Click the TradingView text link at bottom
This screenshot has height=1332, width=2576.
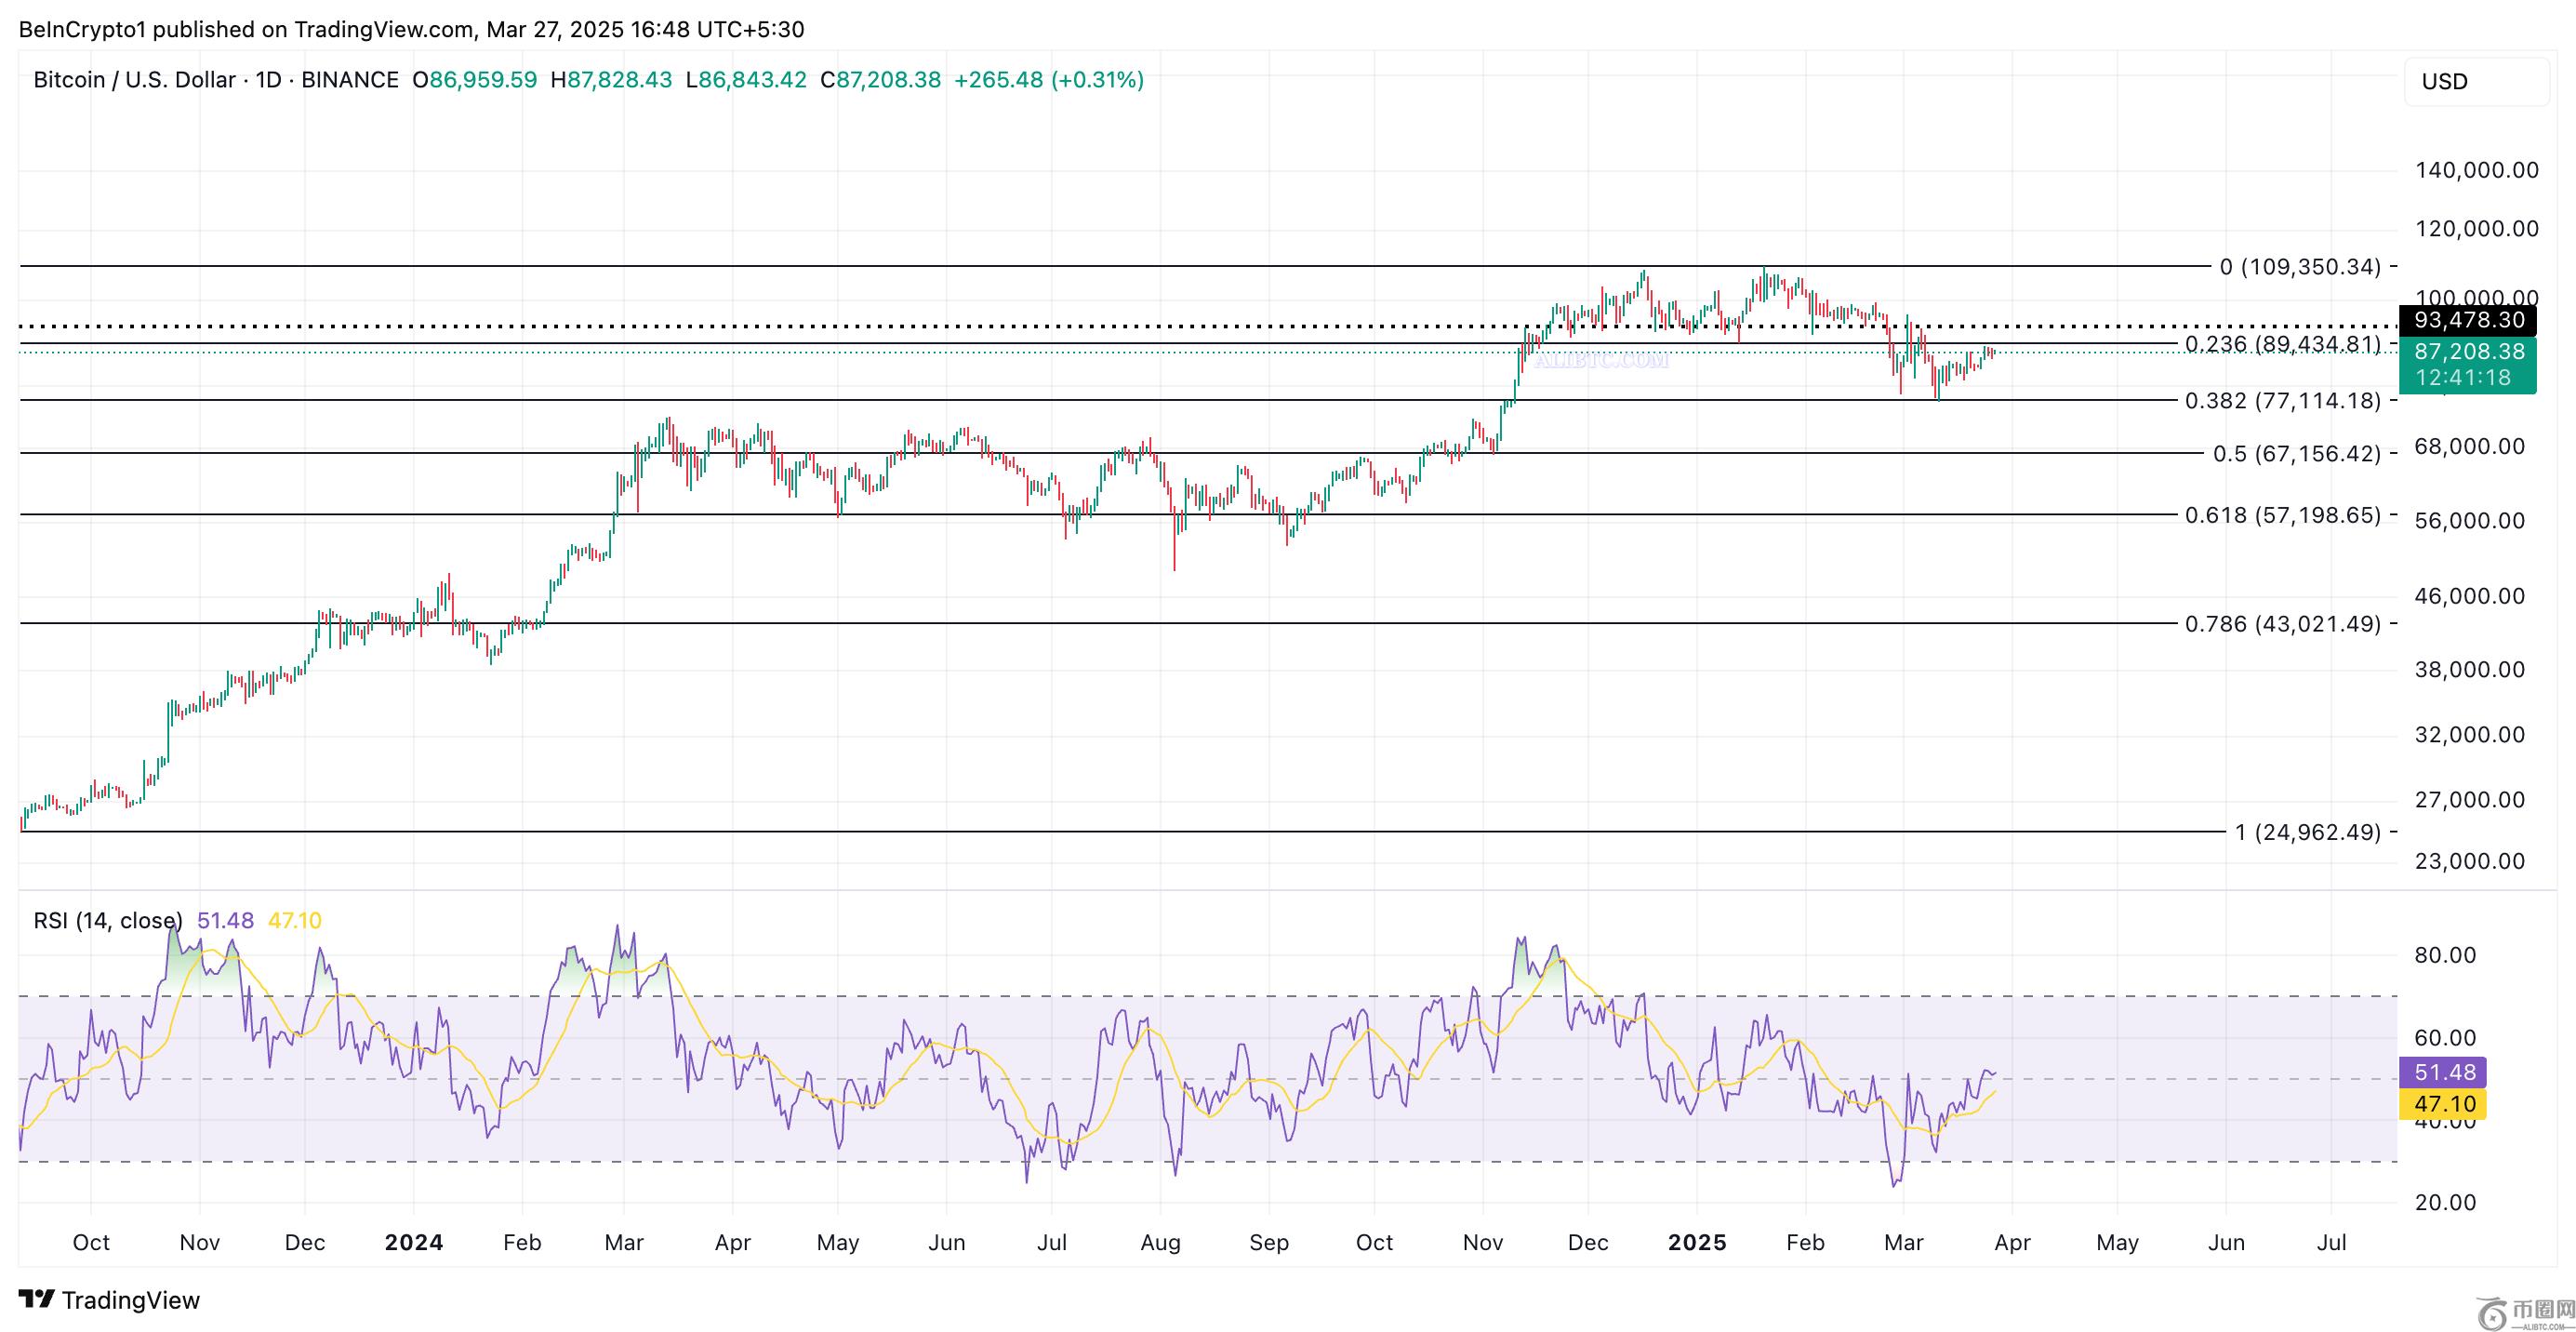click(130, 1300)
